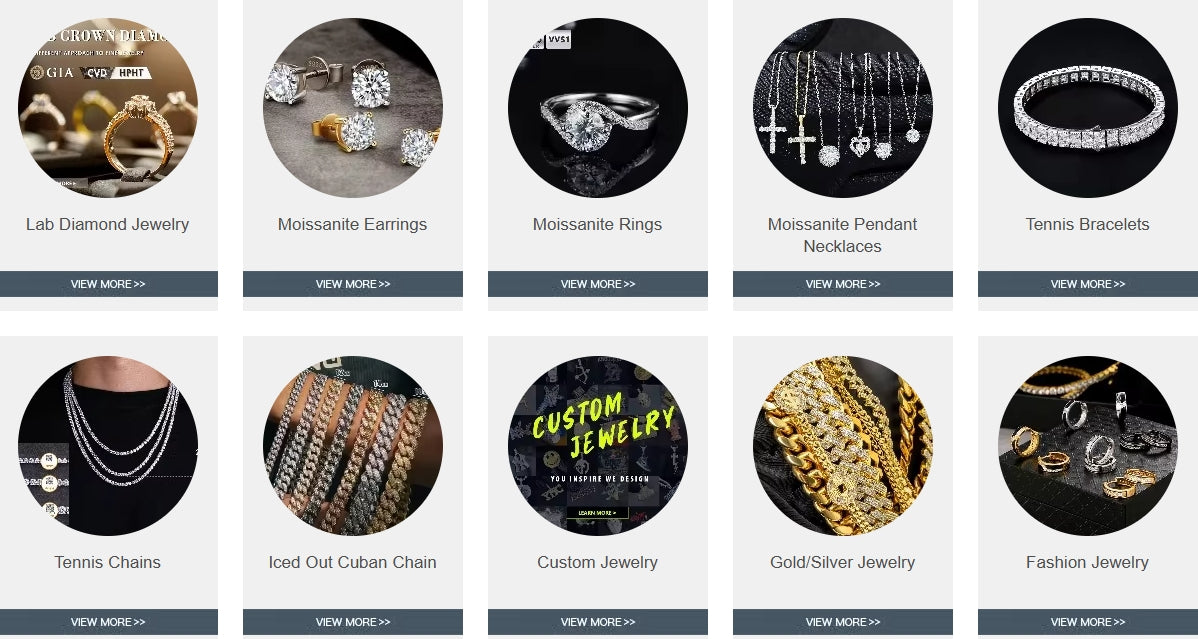
Task: Click the Tennis Bracelets round thumbnail
Action: click(x=1087, y=108)
